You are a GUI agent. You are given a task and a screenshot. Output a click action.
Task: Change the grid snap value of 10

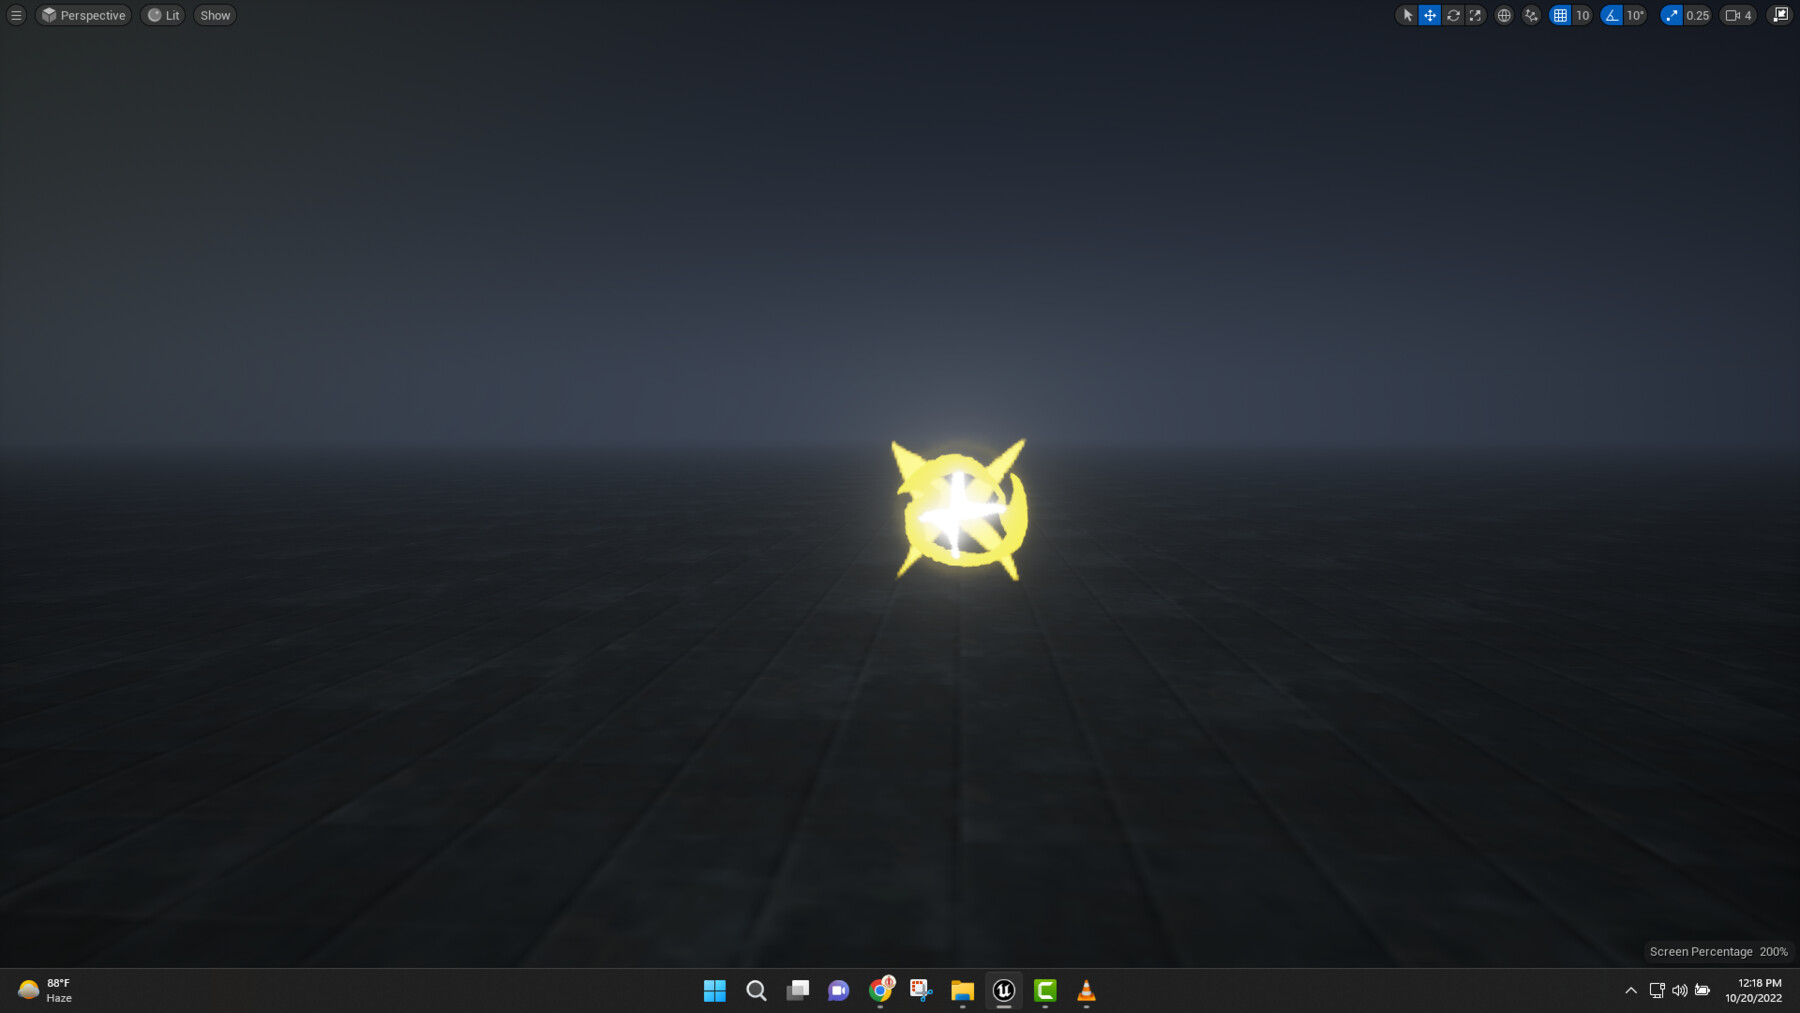pyautogui.click(x=1583, y=15)
